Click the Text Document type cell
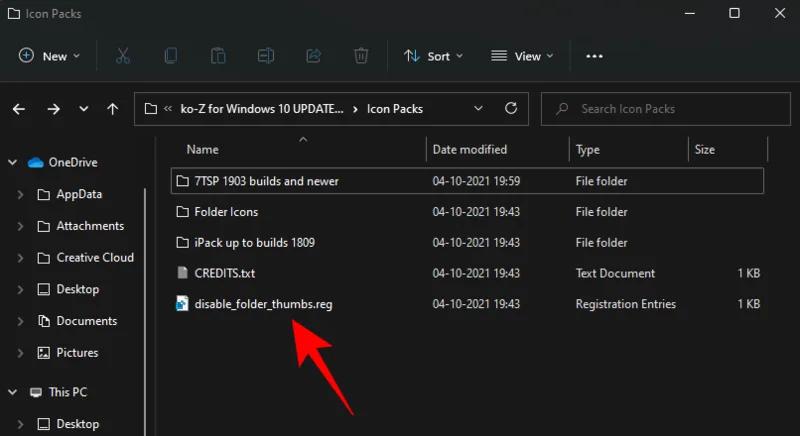 (615, 273)
